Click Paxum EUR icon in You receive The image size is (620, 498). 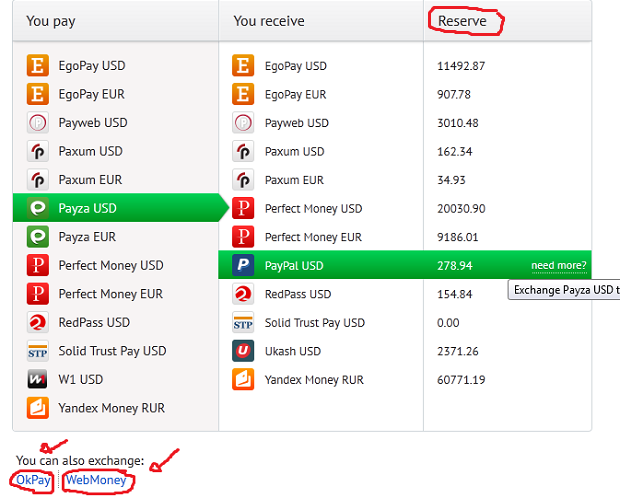point(243,180)
